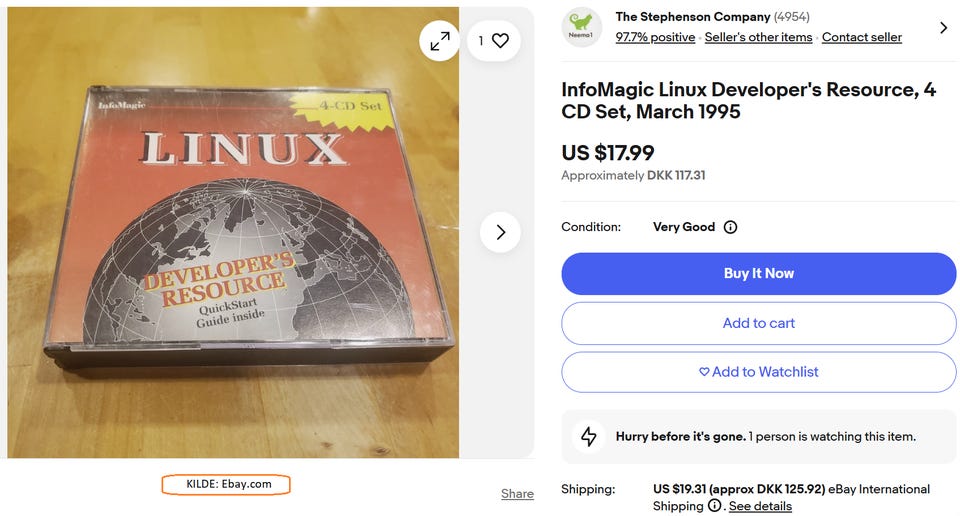The height and width of the screenshot is (516, 960).
Task: Expand seller details with the right chevron
Action: (943, 28)
